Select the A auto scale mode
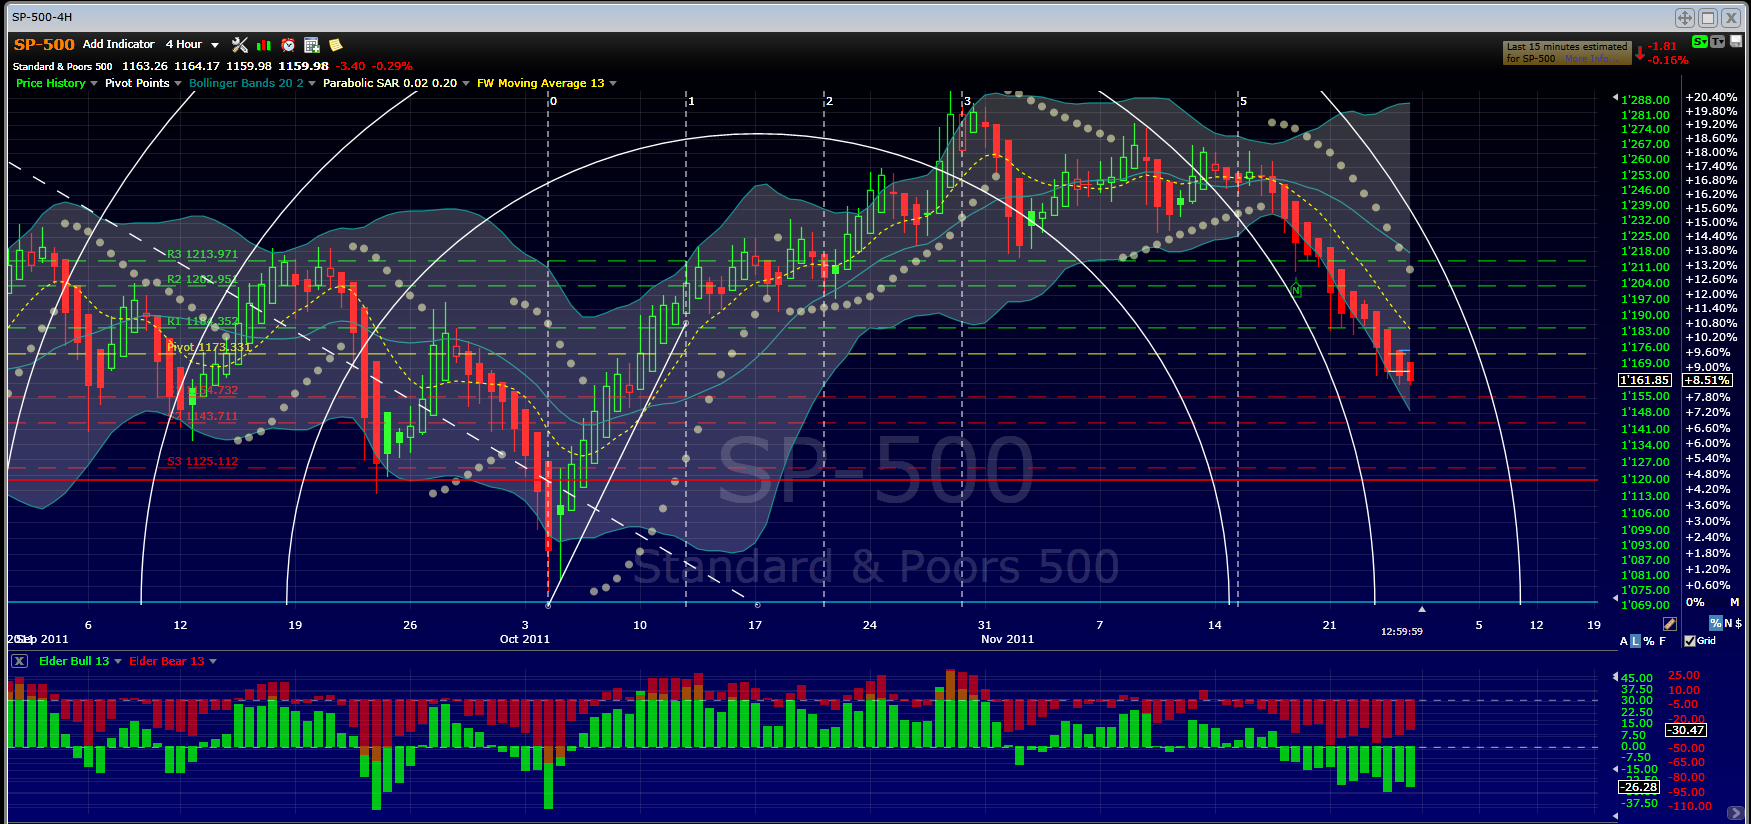This screenshot has width=1751, height=824. coord(1624,641)
